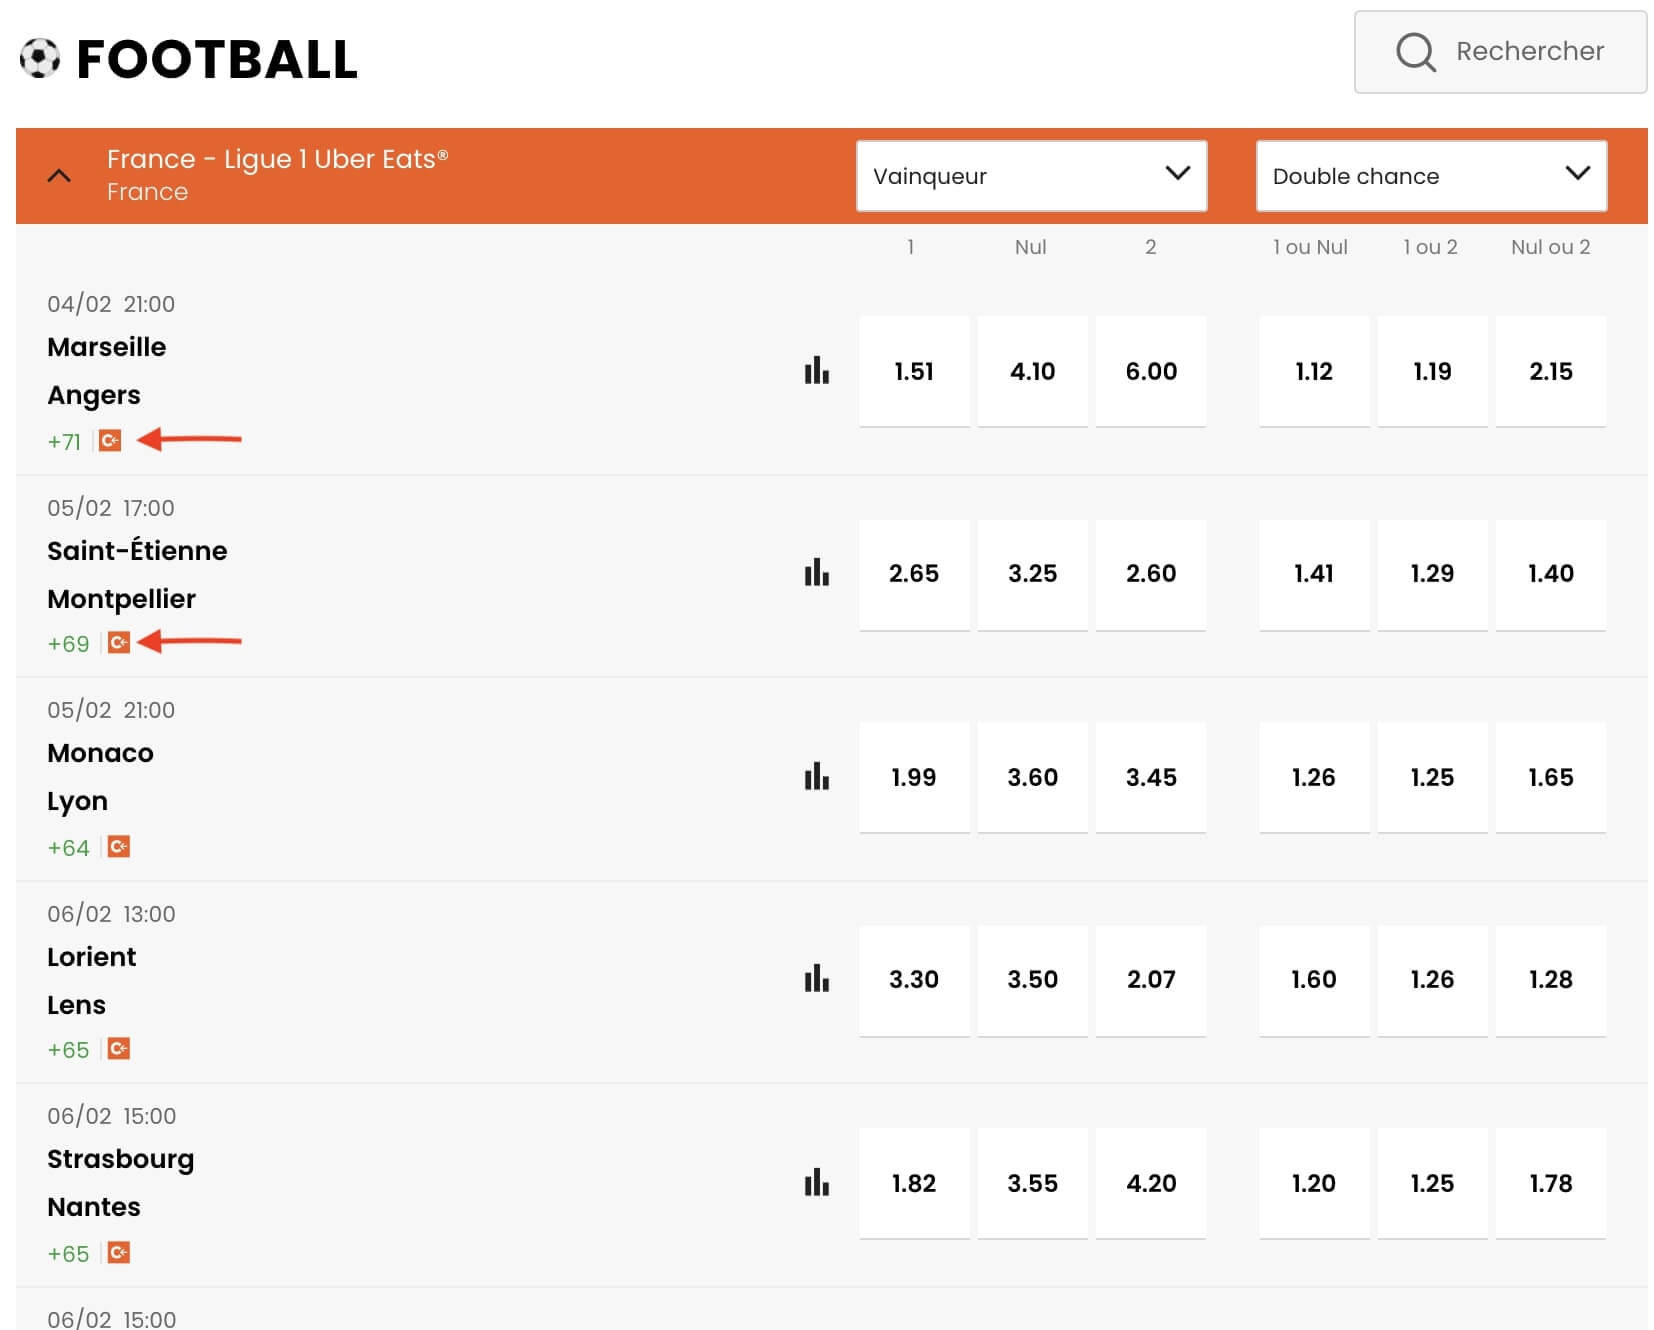The width and height of the screenshot is (1654, 1330).
Task: Show +64 more bets for Monaco Lyon
Action: (x=68, y=848)
